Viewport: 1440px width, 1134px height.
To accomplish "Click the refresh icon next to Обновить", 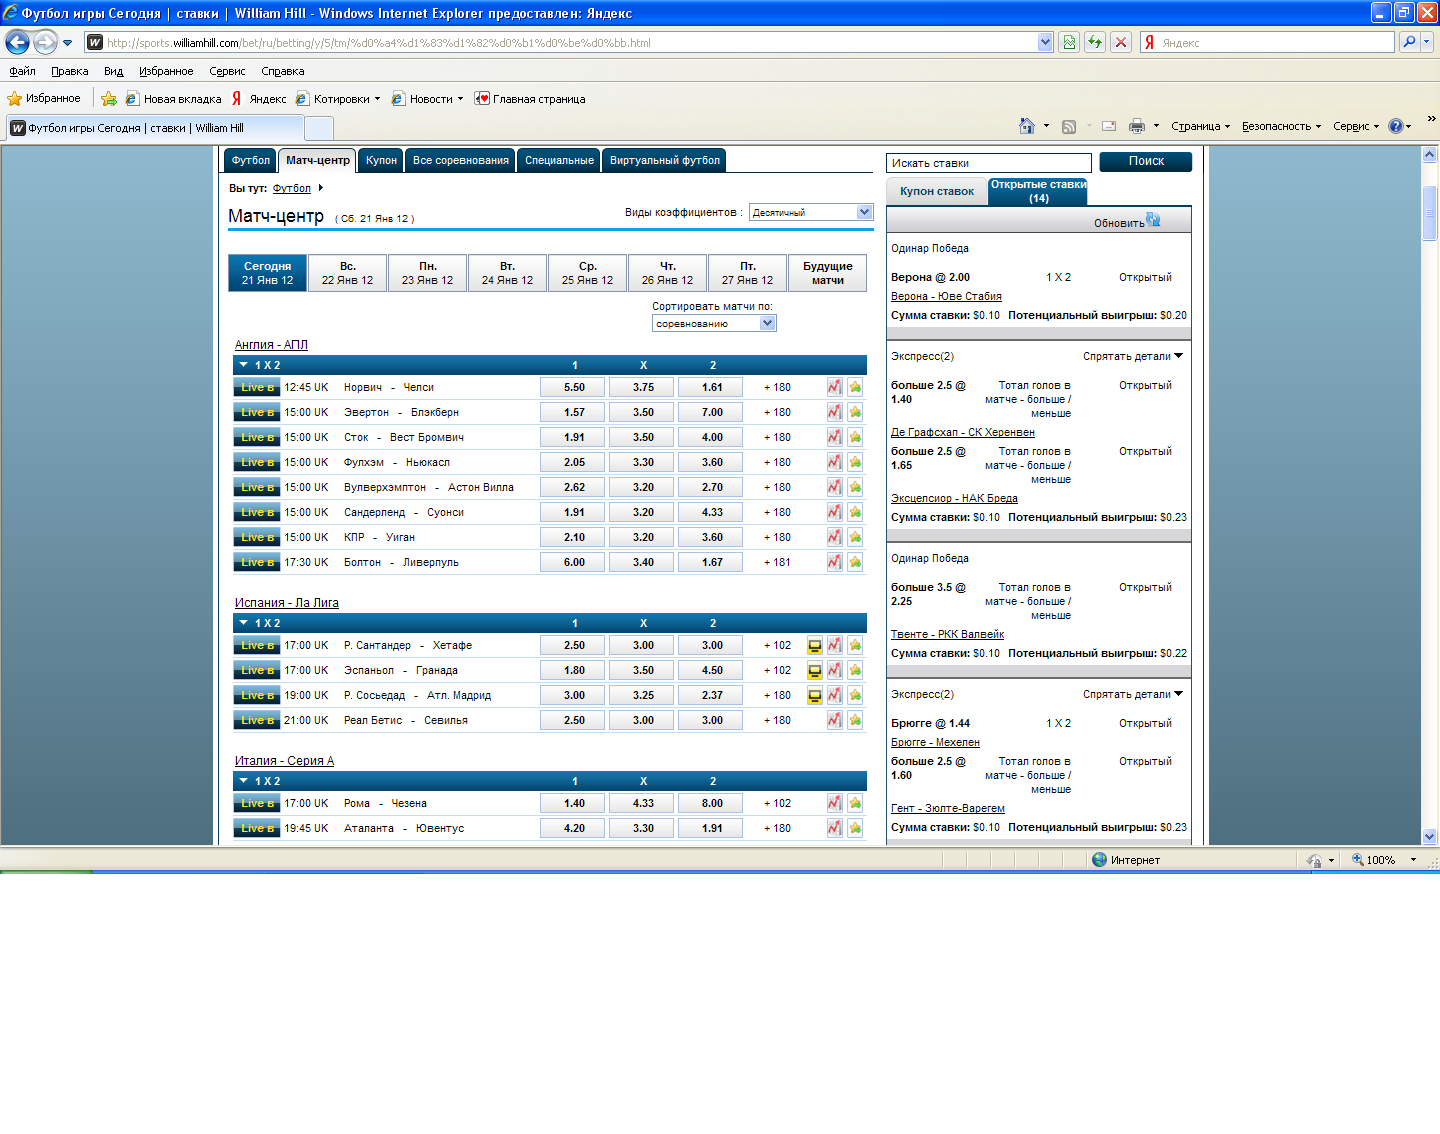I will click(x=1153, y=220).
